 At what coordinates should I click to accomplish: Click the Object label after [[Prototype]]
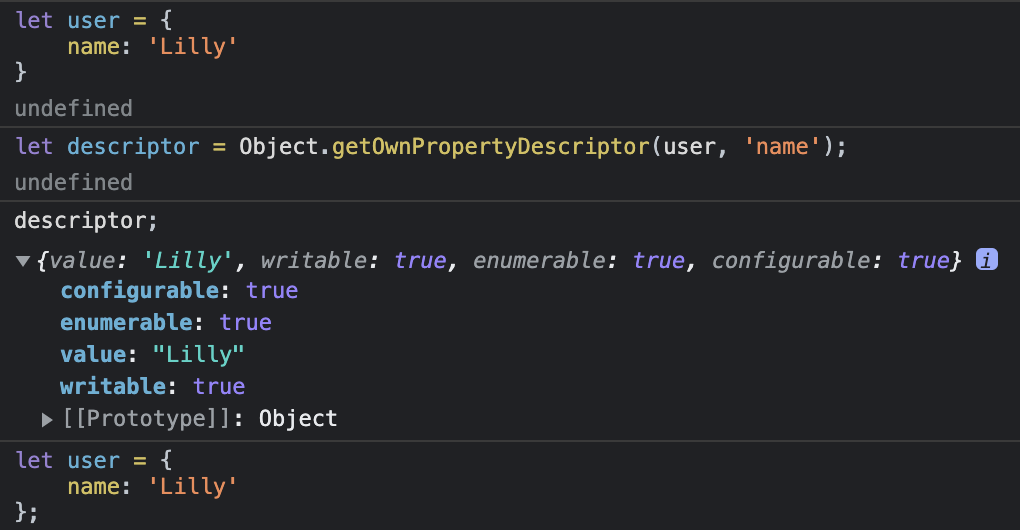298,418
